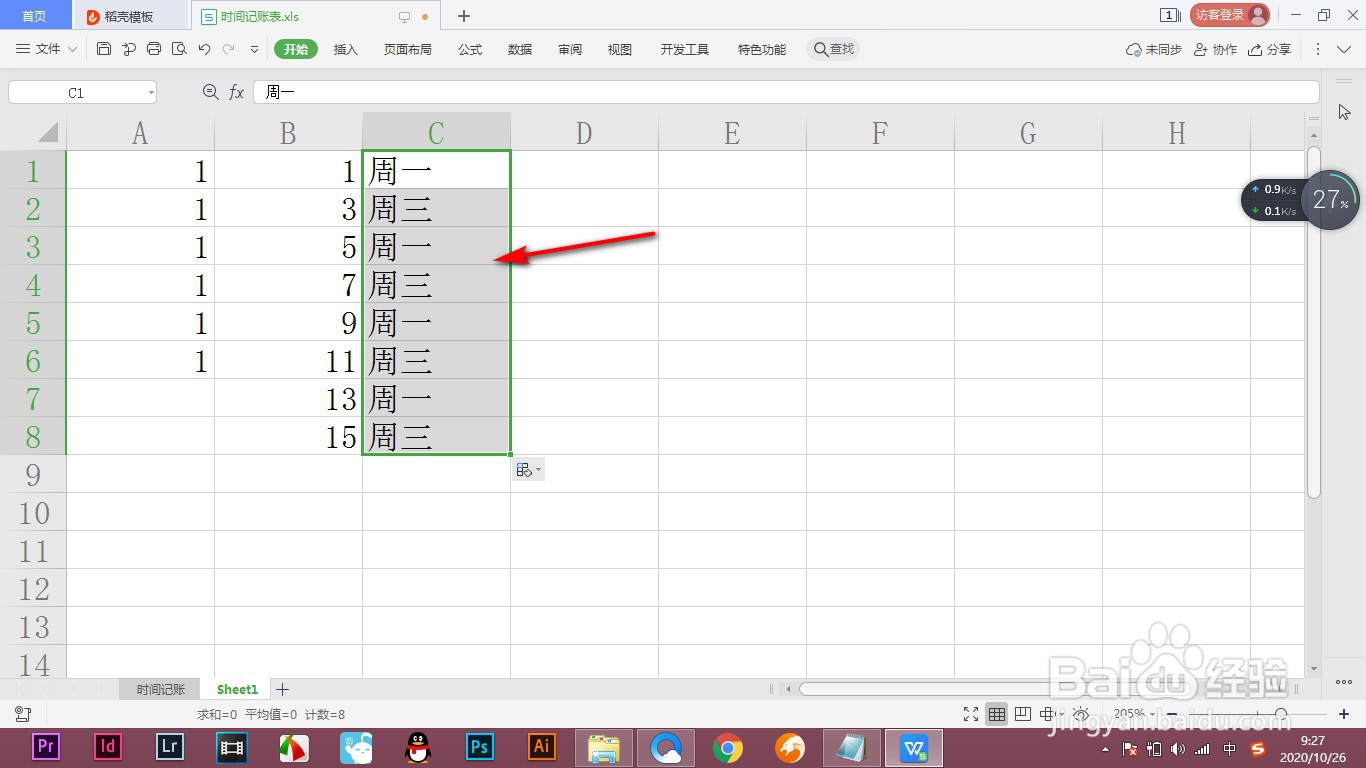
Task: Click the fx insert function icon
Action: click(237, 92)
